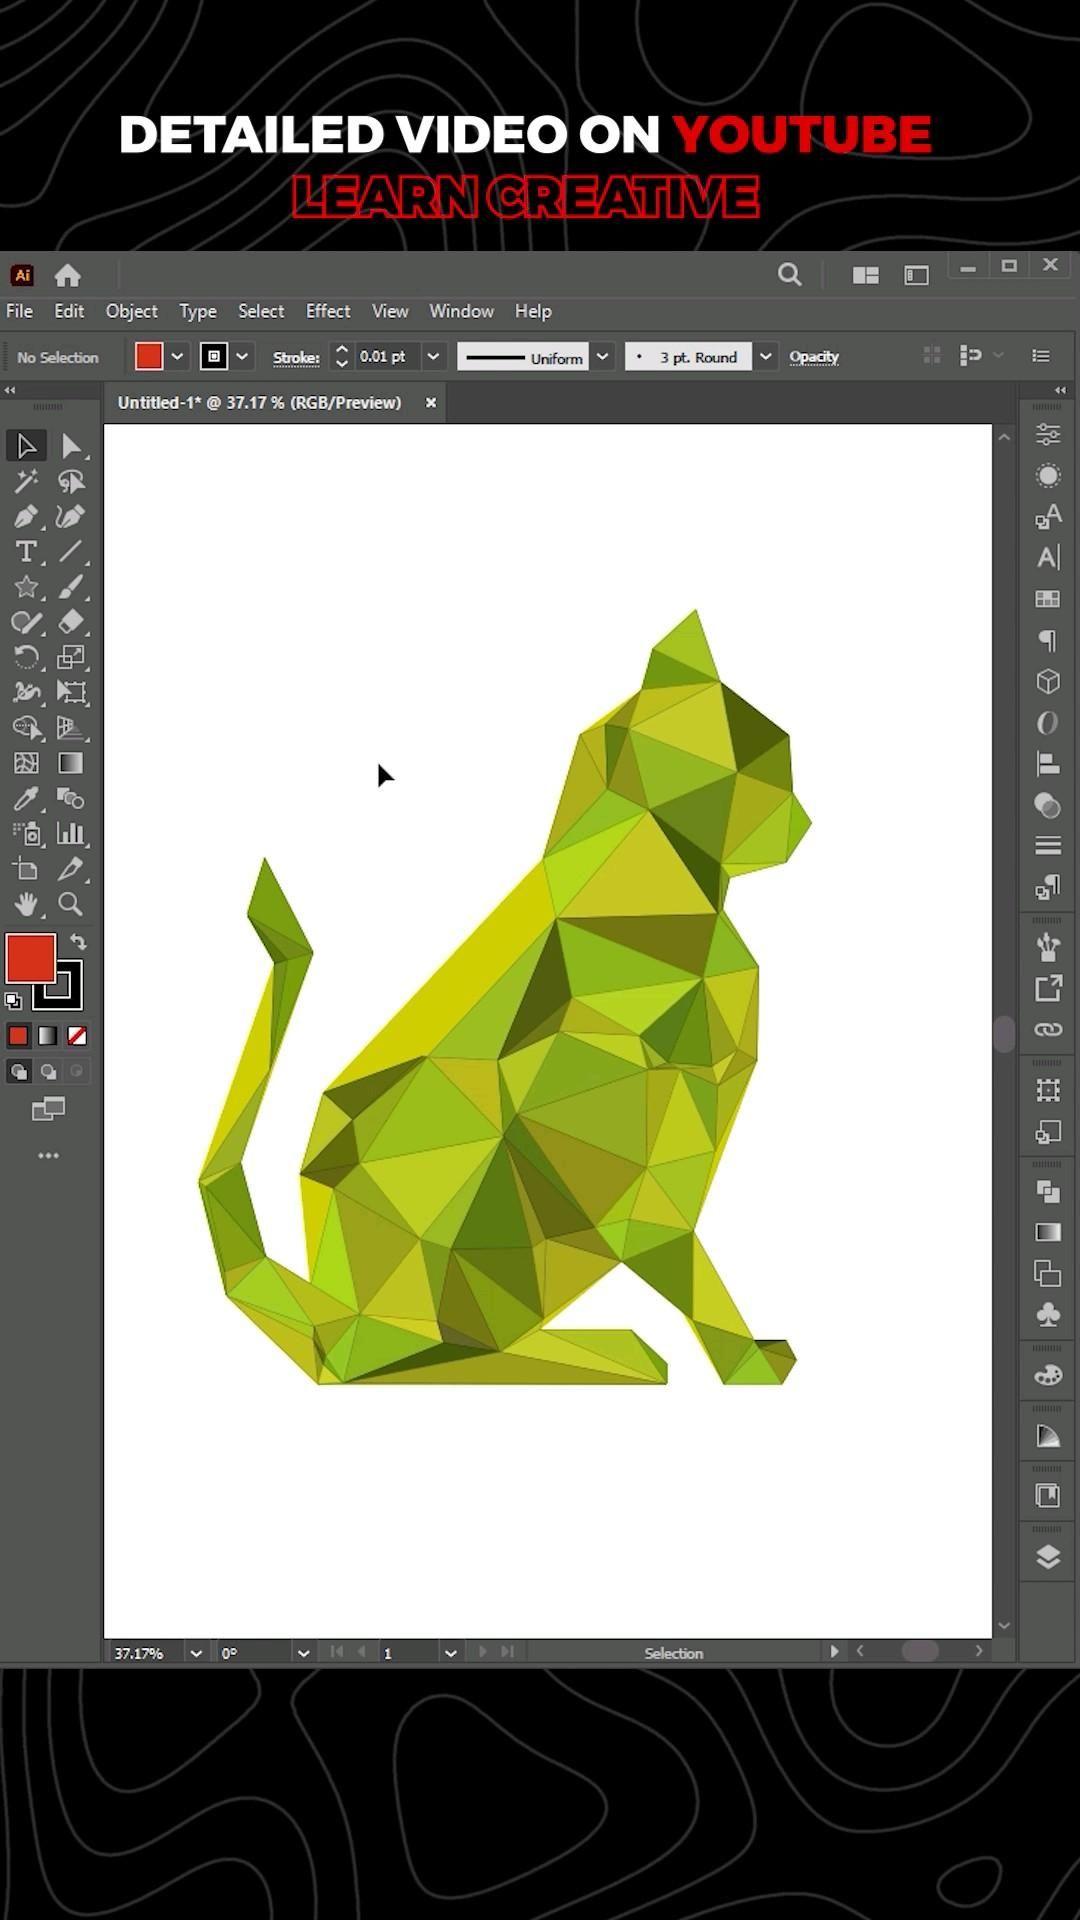Expand the edit toolbar three dots
Image resolution: width=1080 pixels, height=1920 pixels.
pyautogui.click(x=48, y=1155)
